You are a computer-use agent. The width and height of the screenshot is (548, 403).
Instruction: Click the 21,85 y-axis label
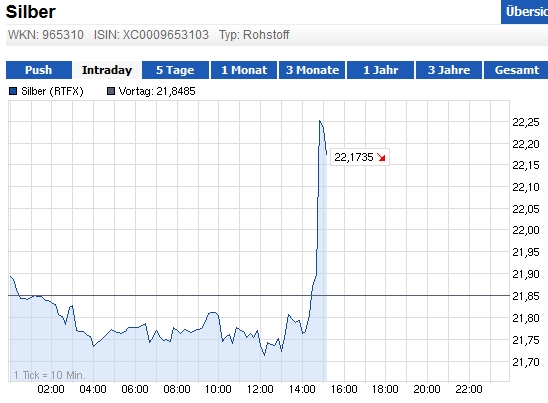[526, 296]
